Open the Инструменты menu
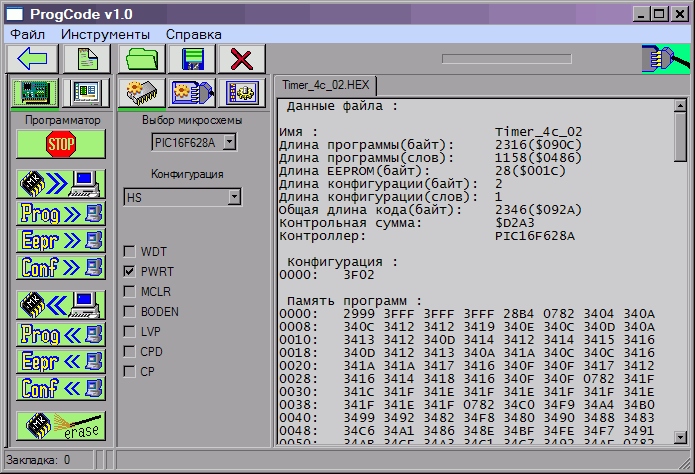The image size is (695, 474). (x=105, y=34)
